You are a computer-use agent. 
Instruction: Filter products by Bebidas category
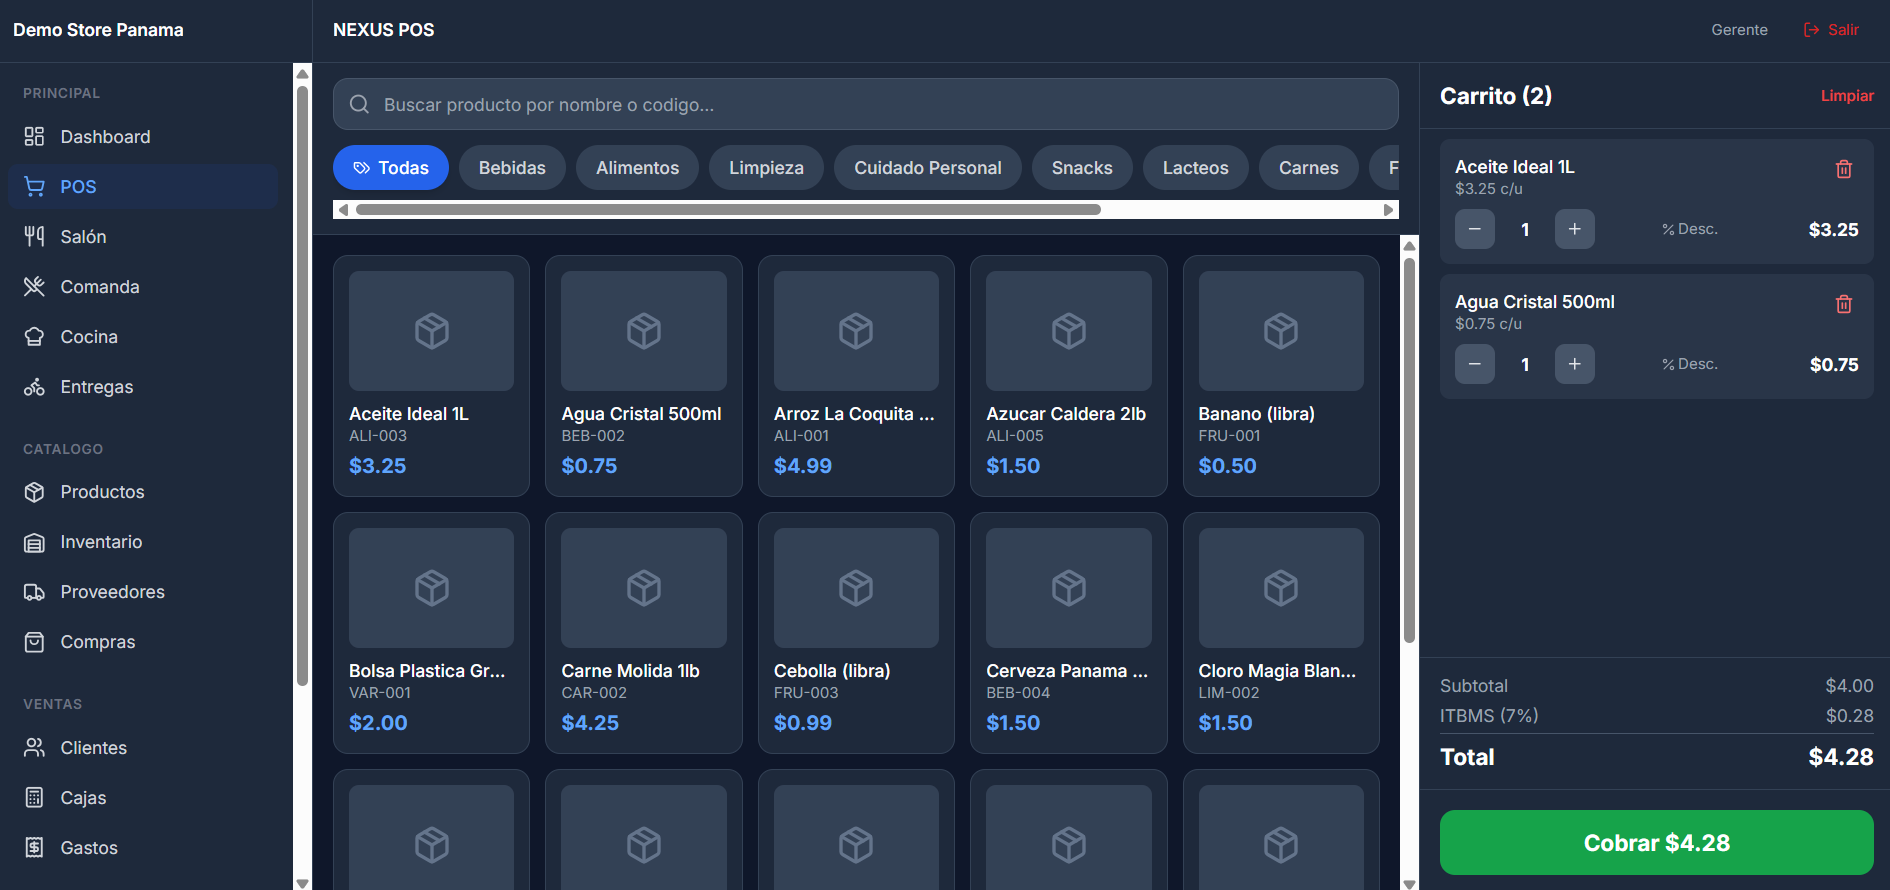tap(512, 168)
